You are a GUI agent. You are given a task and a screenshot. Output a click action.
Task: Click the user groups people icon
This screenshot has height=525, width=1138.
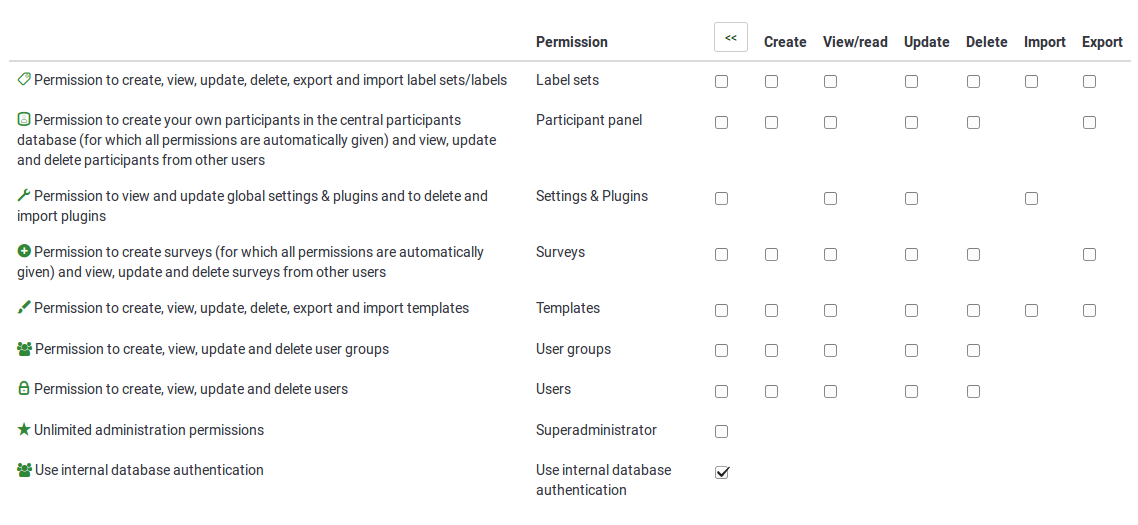pos(25,349)
